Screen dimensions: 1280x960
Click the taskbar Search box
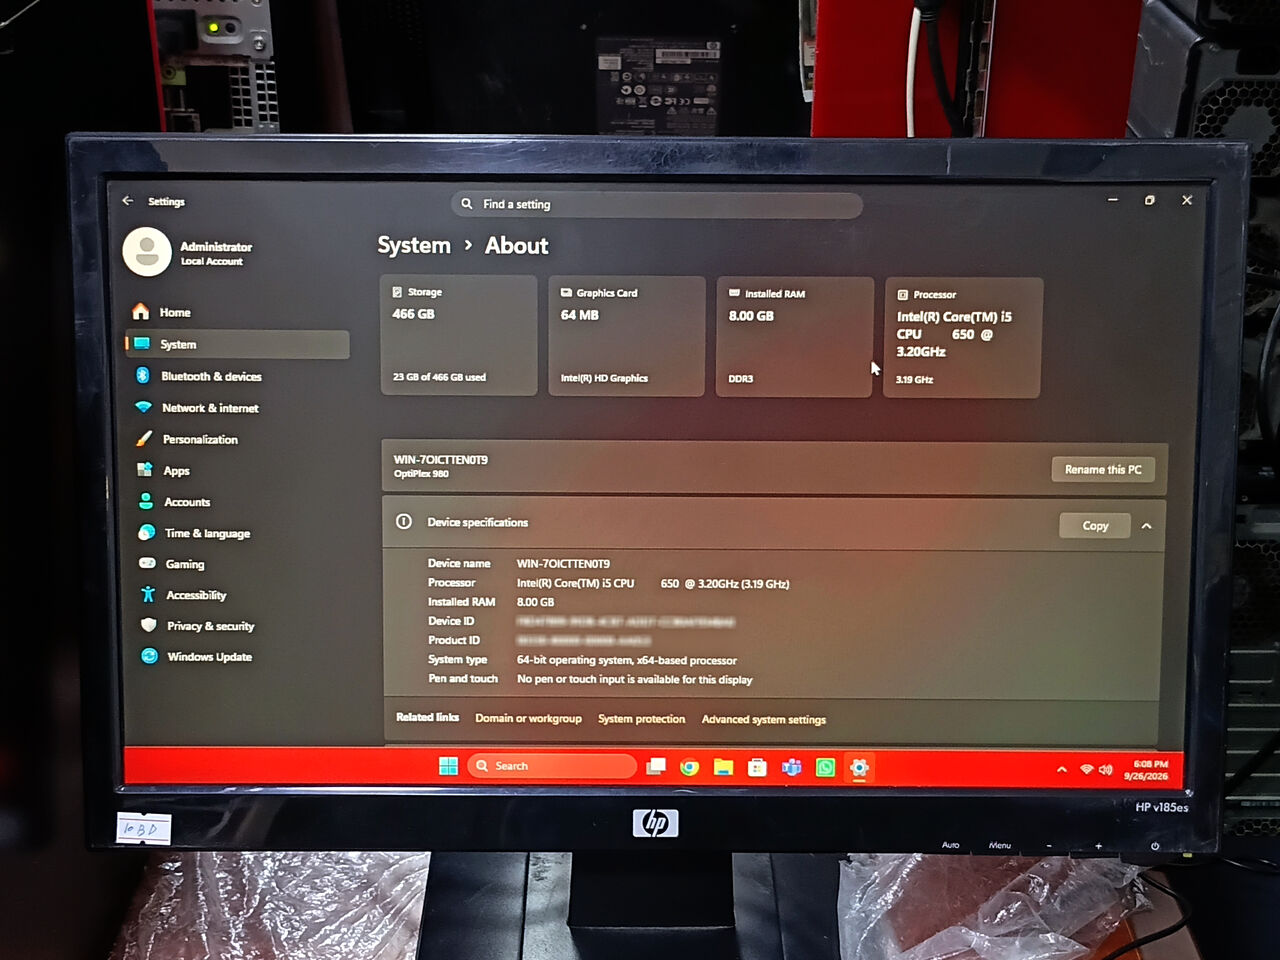(x=552, y=766)
